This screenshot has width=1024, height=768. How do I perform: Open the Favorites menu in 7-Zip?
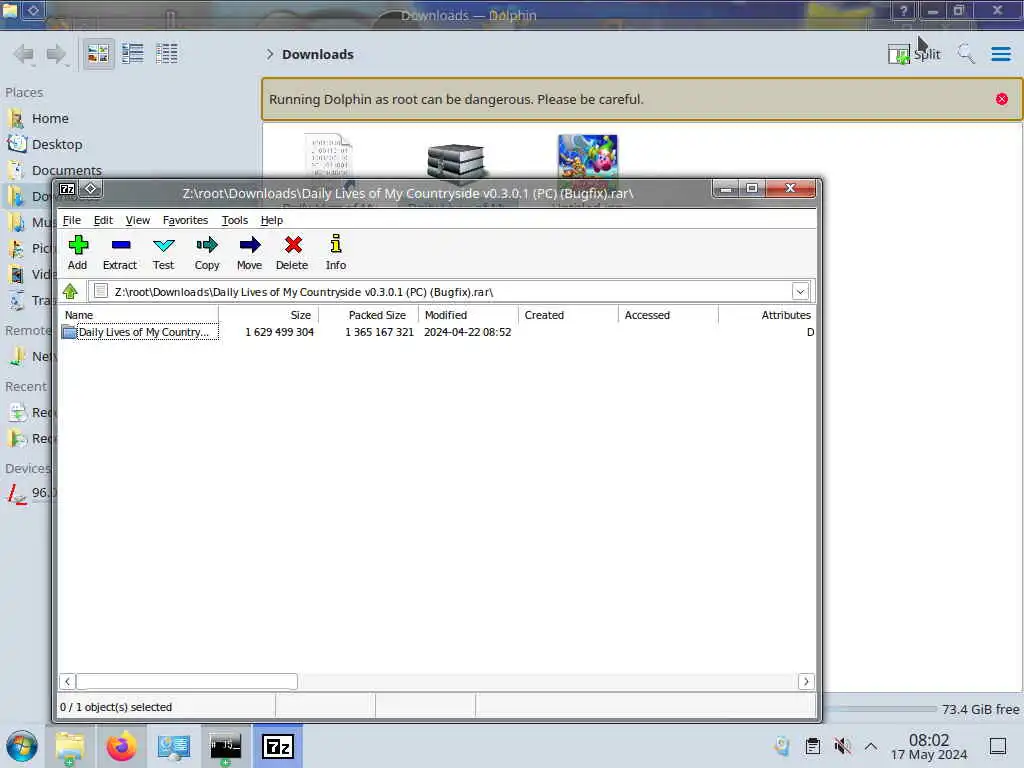tap(185, 220)
